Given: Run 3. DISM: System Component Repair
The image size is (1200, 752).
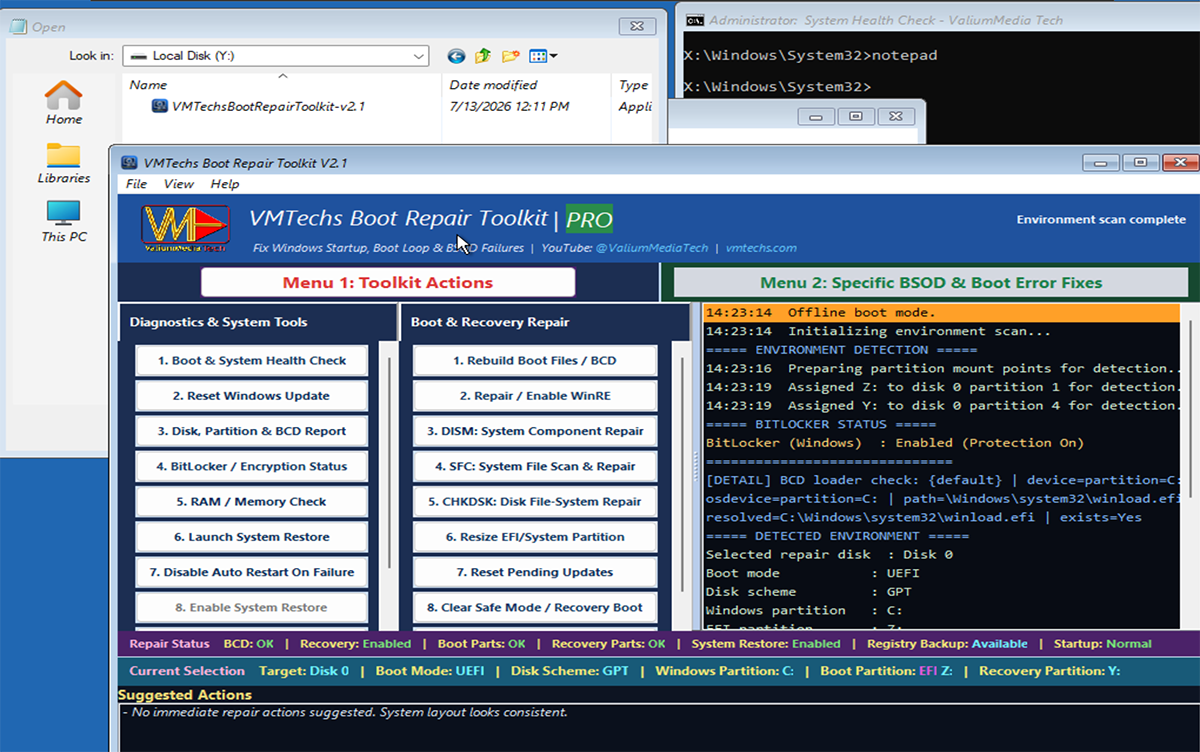Looking at the screenshot, I should coord(535,431).
